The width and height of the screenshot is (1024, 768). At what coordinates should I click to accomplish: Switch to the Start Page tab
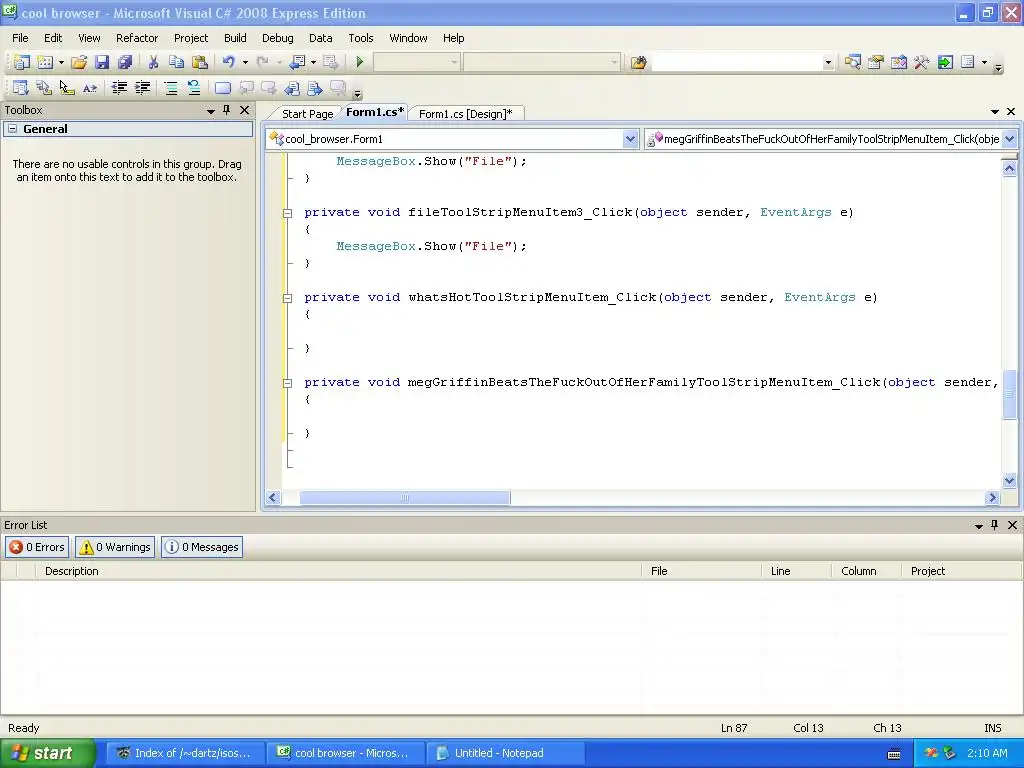pyautogui.click(x=308, y=114)
